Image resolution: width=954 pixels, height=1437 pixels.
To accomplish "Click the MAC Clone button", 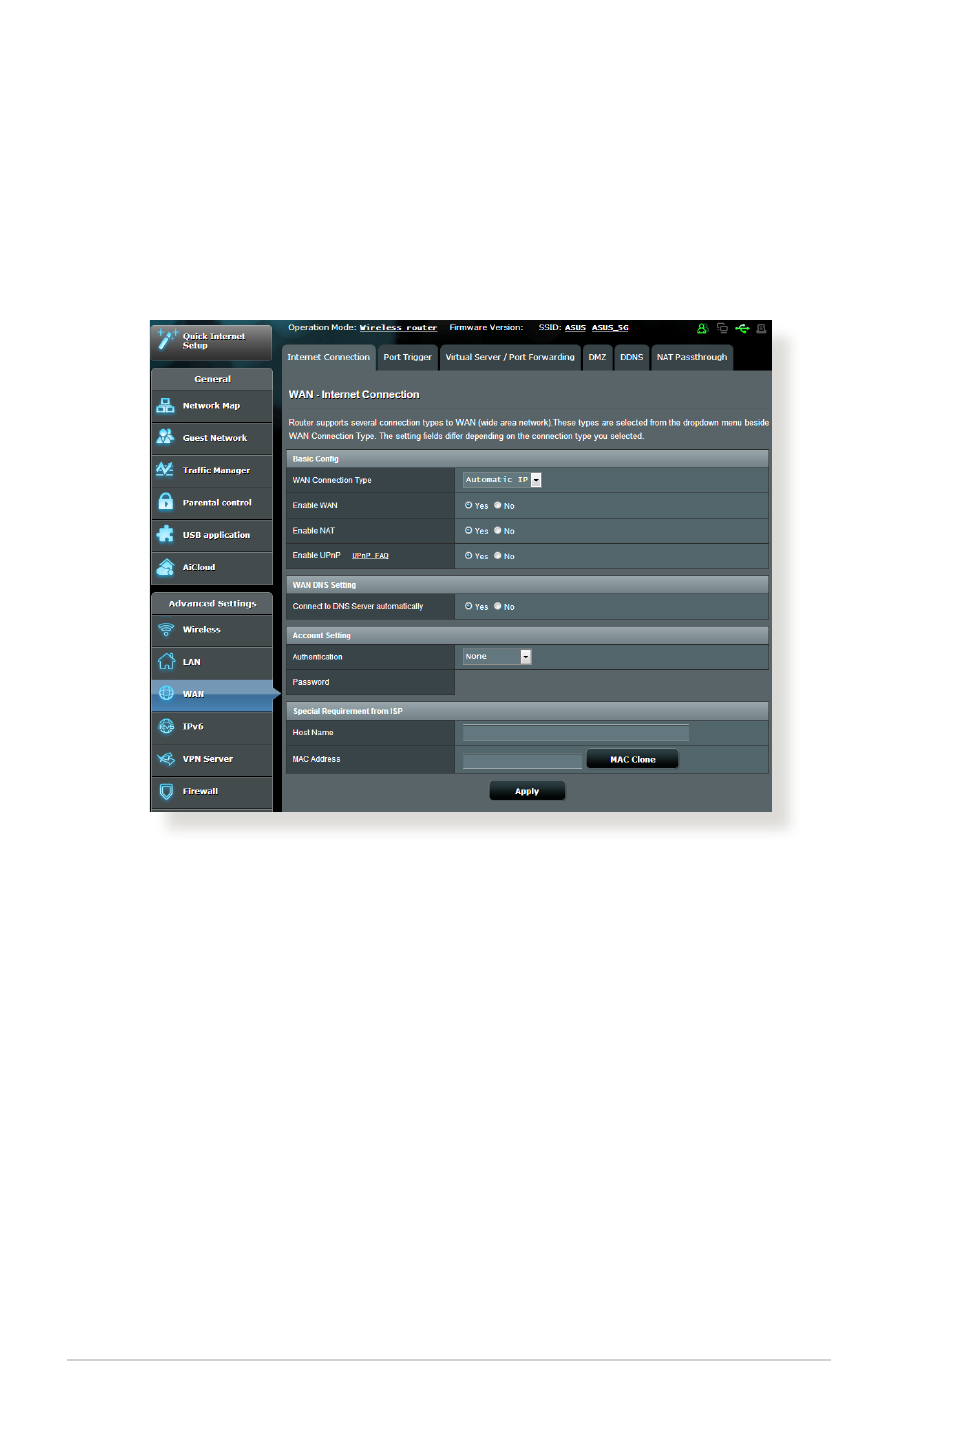I will pos(632,759).
